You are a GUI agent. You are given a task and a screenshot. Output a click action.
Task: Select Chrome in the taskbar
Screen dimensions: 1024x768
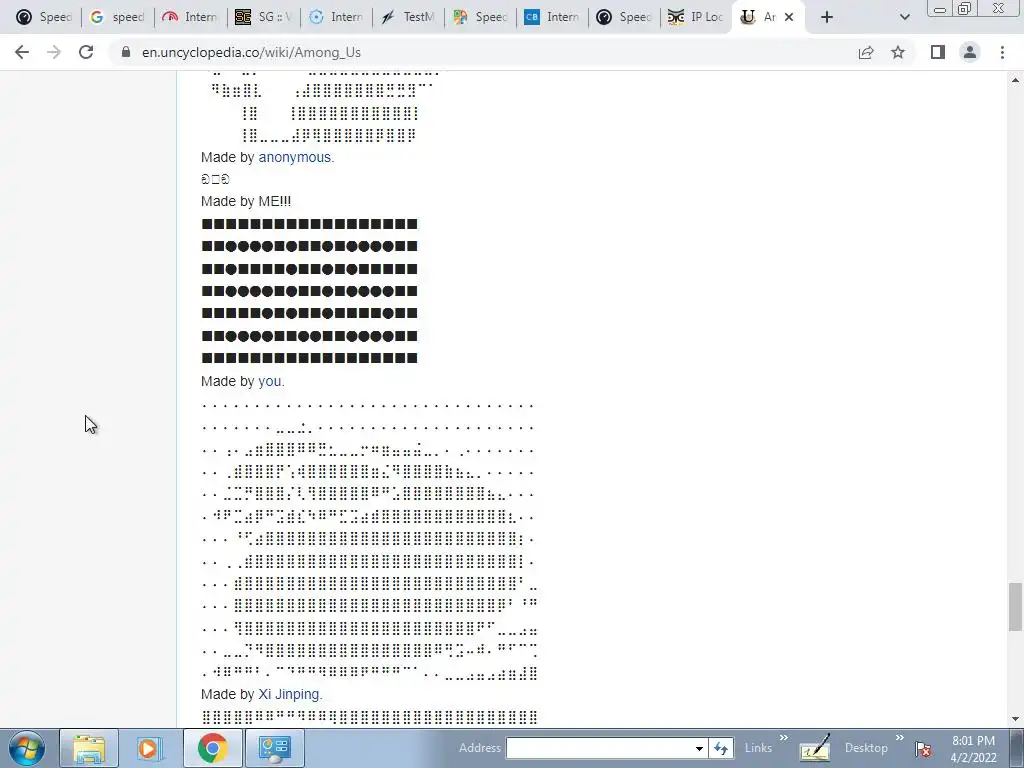pos(212,748)
